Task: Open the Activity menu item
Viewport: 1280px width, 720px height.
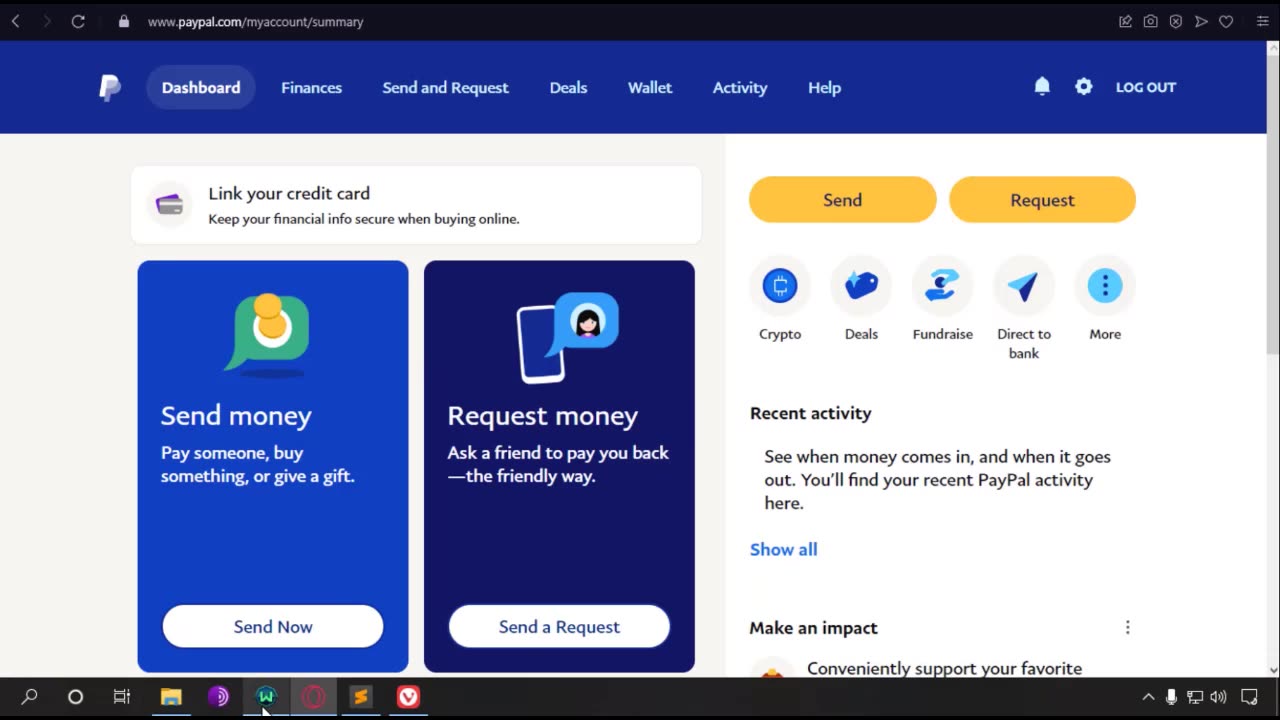Action: click(x=740, y=88)
